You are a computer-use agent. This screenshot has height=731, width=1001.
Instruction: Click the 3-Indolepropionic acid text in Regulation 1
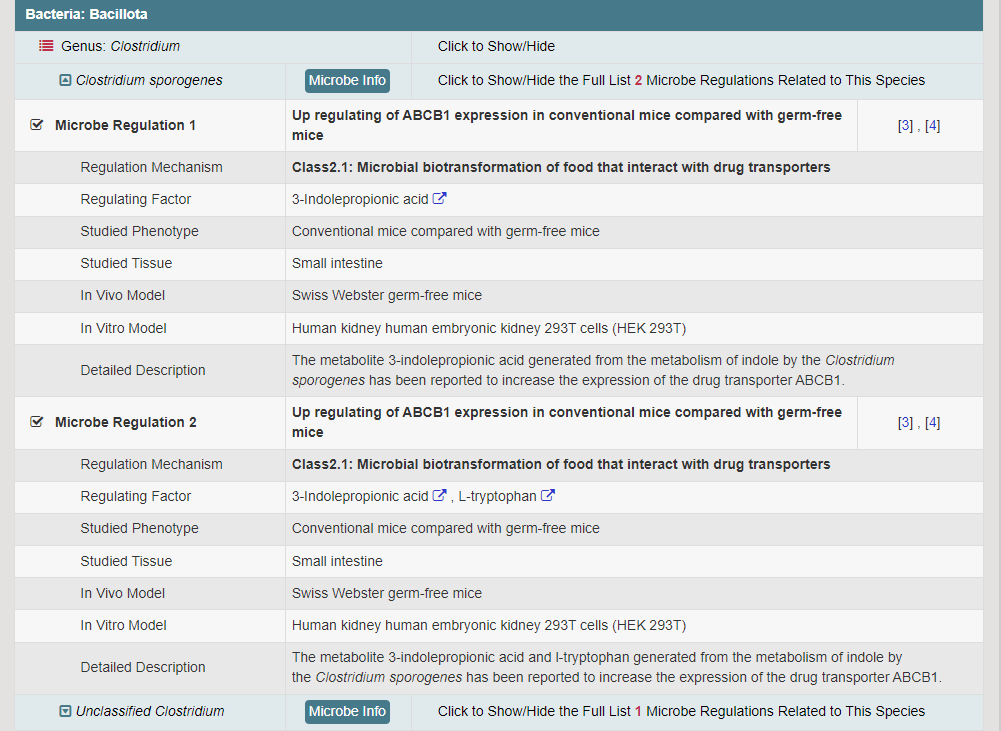[360, 199]
